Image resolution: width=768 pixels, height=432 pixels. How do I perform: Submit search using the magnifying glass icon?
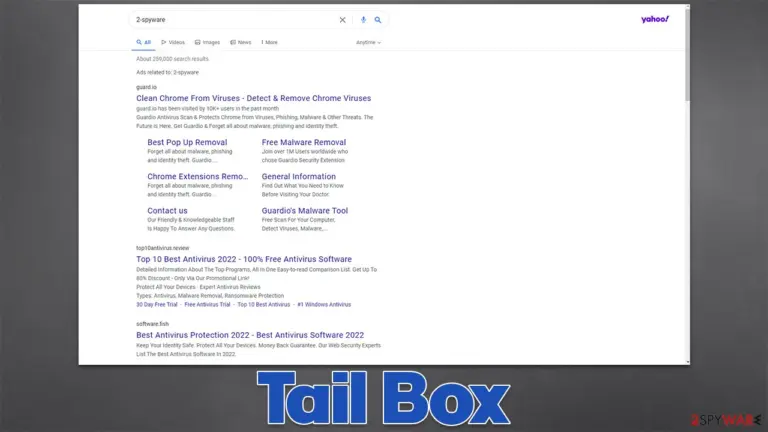pyautogui.click(x=378, y=20)
